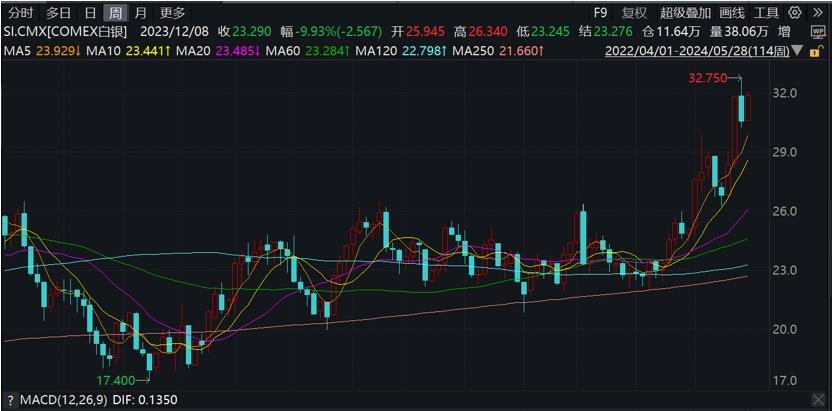Viewport: 832px width, 411px height.
Task: Open the 工具 tools menu
Action: 766,12
